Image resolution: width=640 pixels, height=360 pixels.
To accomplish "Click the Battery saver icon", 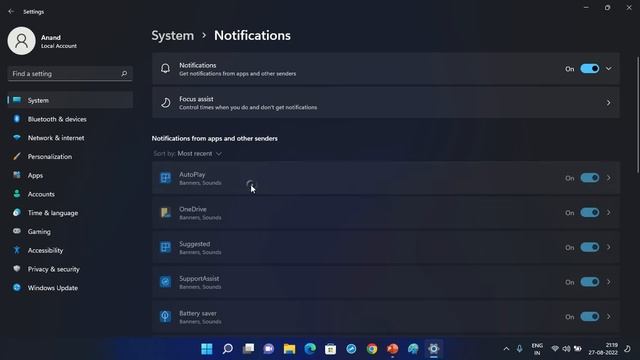I will coord(165,317).
